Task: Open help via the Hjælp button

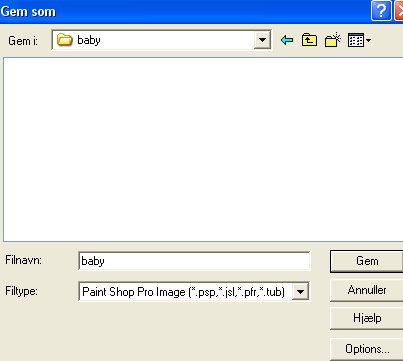Action: tap(367, 318)
